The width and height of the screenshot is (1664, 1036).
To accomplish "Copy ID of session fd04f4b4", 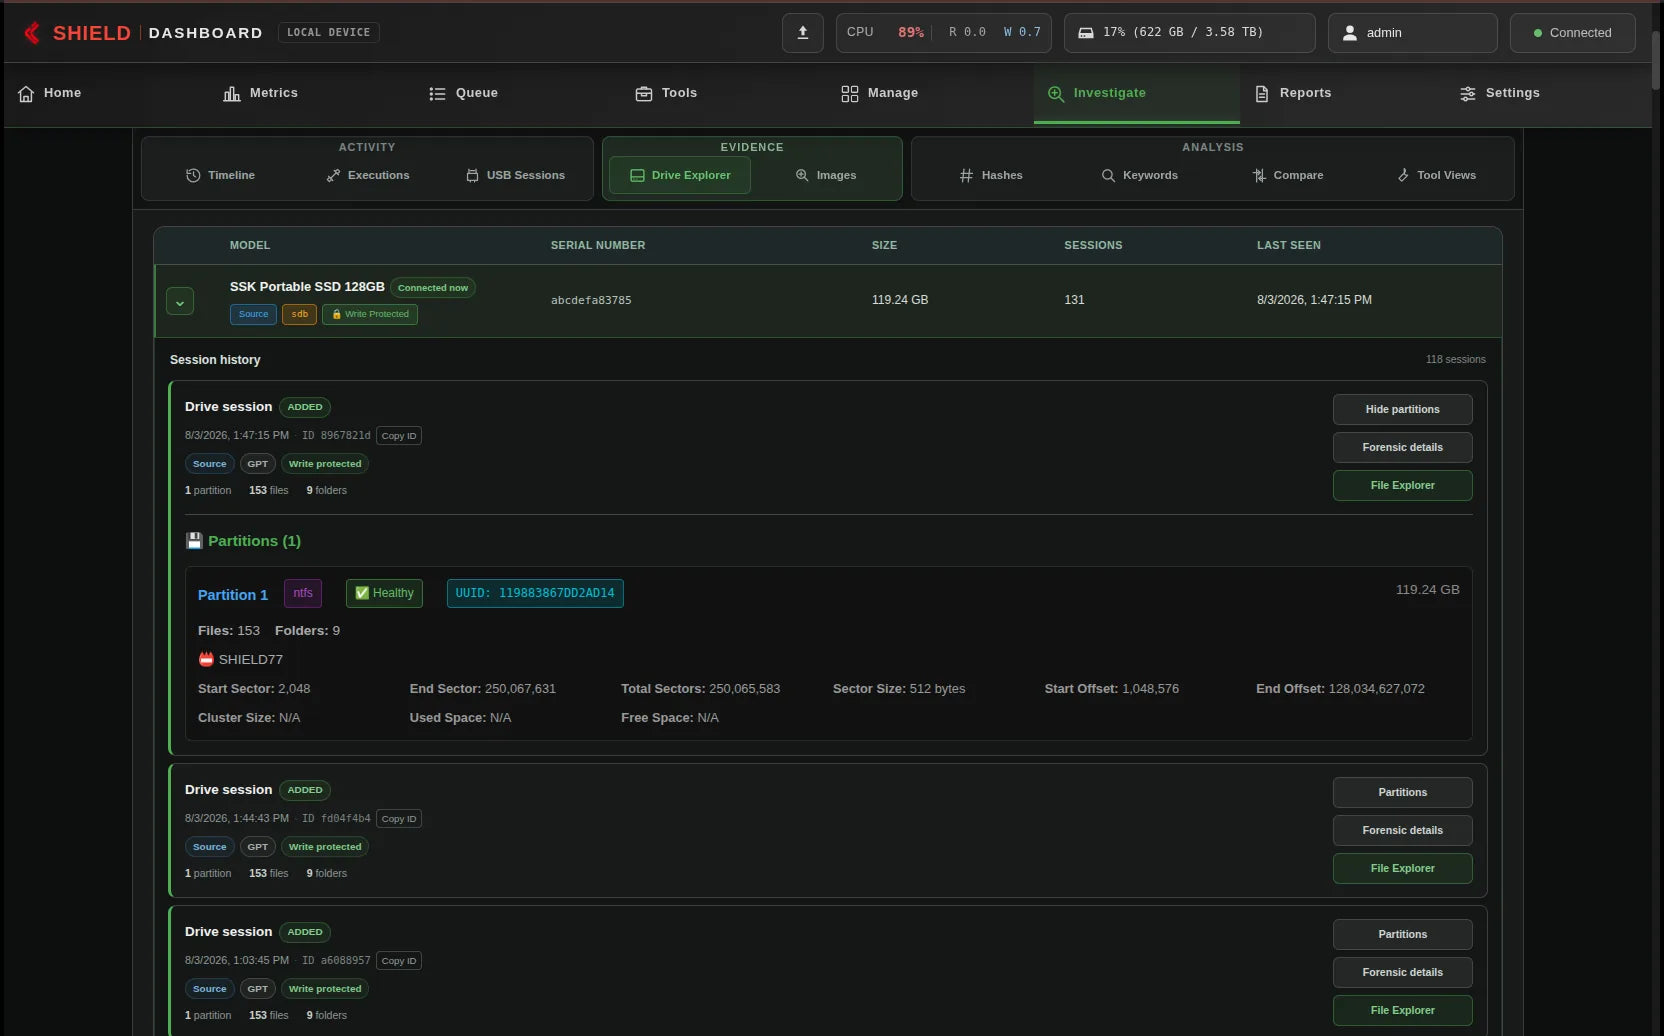I will [399, 819].
